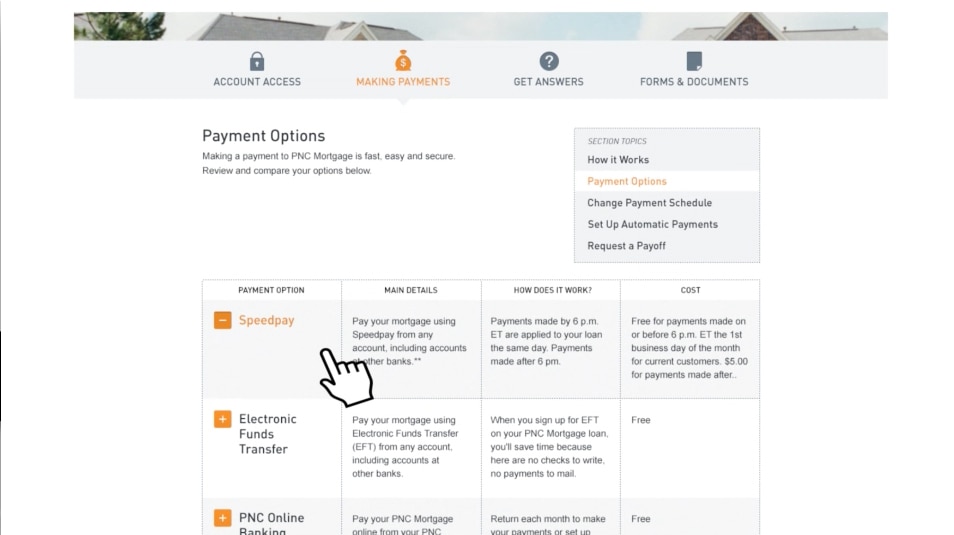Click 'When you sign up for EFT' text
The height and width of the screenshot is (535, 954).
tap(549, 447)
